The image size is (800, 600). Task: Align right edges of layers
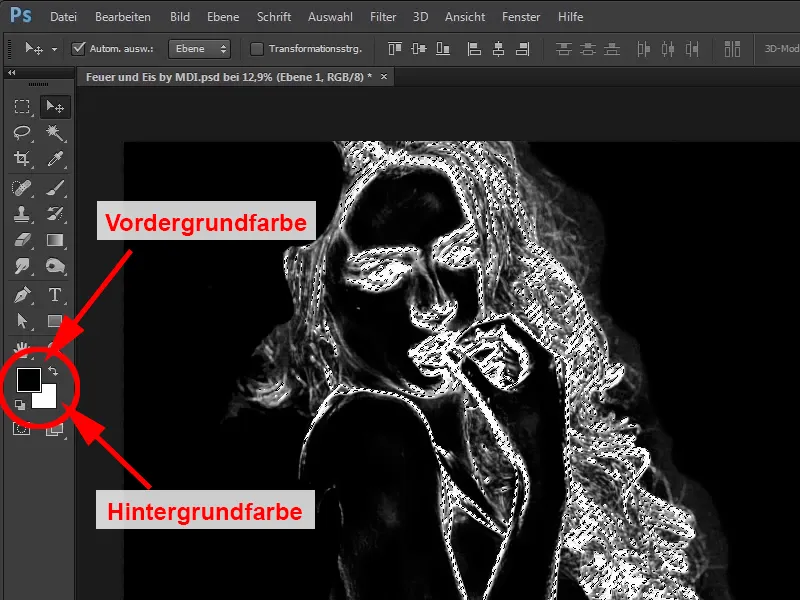pyautogui.click(x=522, y=49)
